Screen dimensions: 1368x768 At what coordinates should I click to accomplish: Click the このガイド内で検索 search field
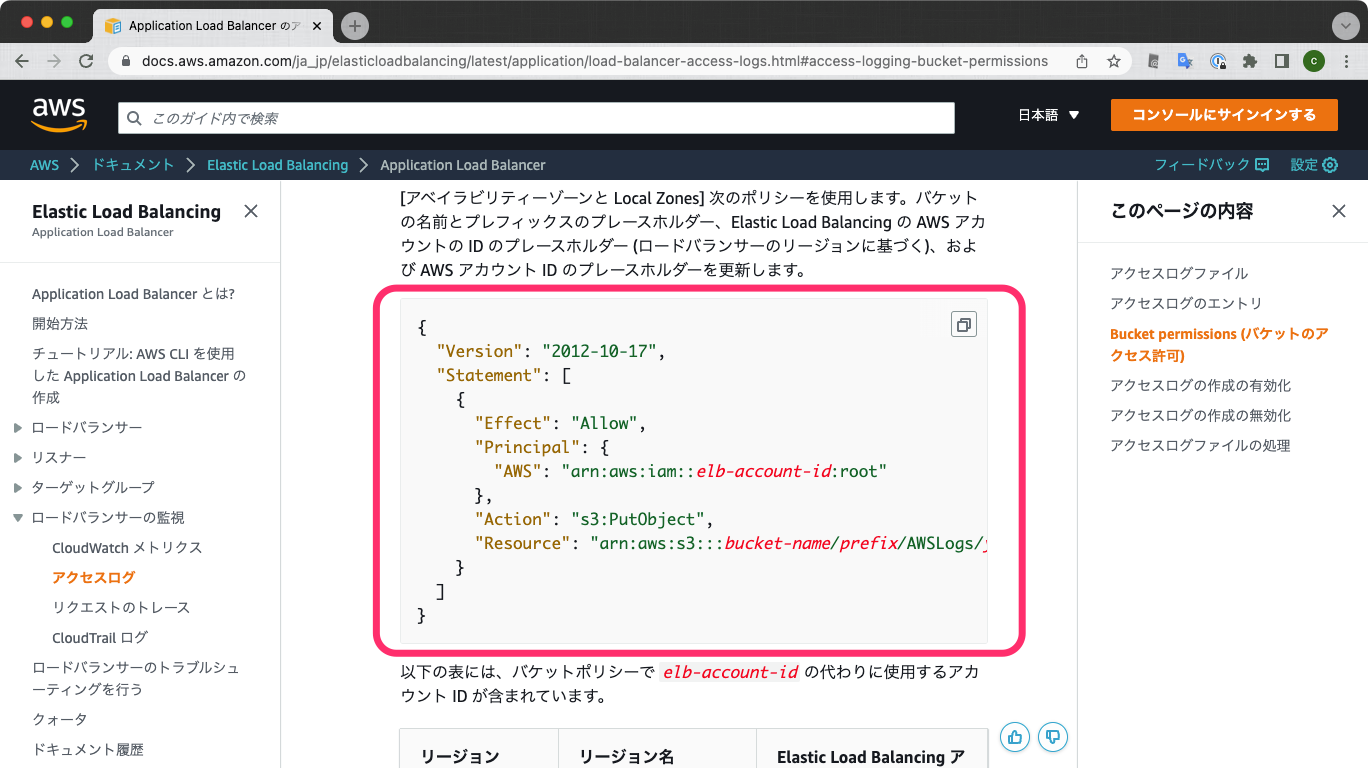pos(536,118)
